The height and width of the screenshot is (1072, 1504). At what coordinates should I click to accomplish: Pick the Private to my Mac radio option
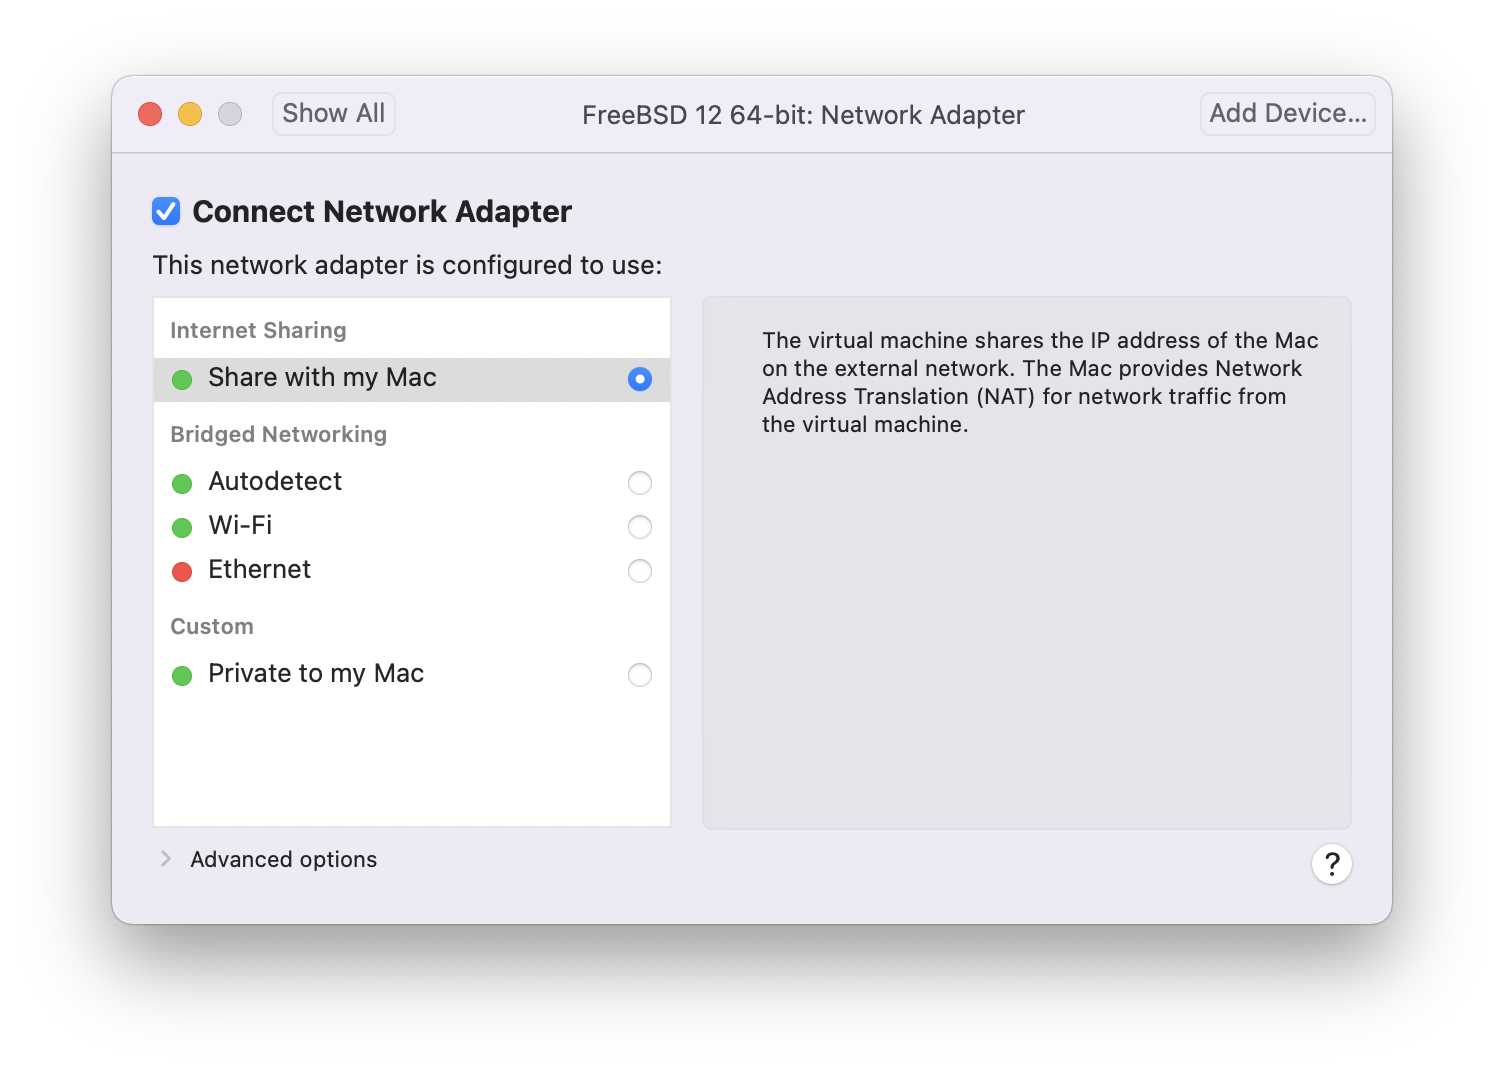pyautogui.click(x=639, y=675)
